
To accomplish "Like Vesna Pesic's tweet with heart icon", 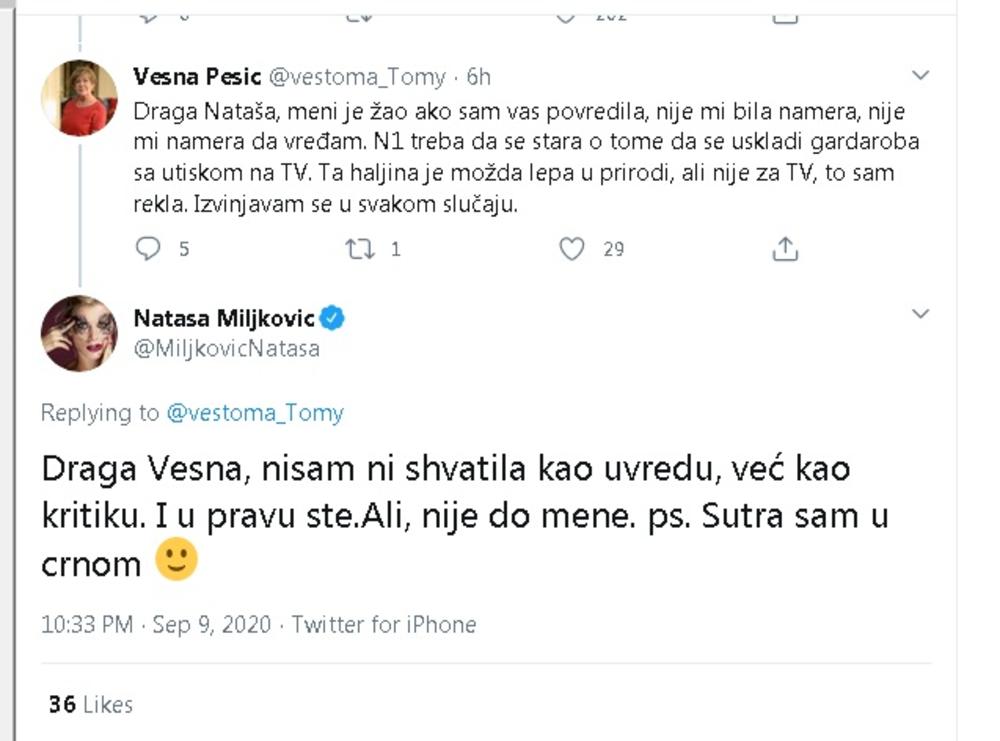I will [x=571, y=249].
